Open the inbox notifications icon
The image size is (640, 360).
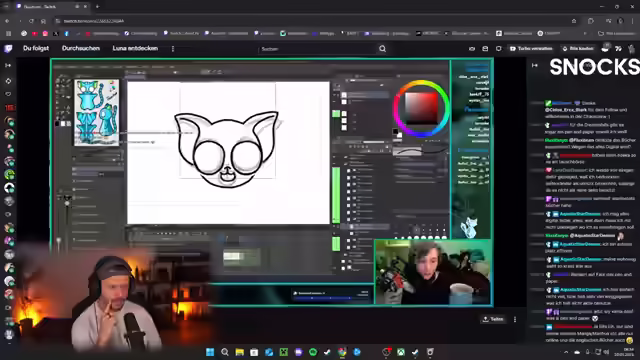click(485, 49)
